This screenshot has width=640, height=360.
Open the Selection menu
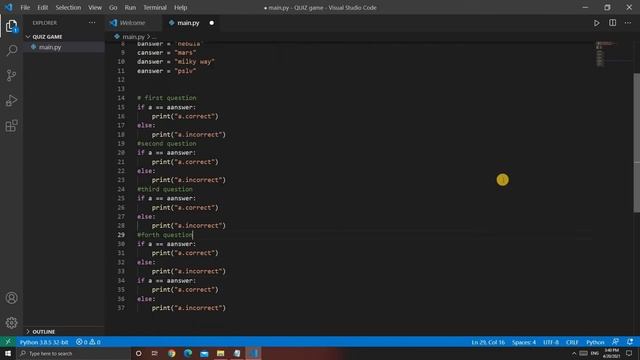pyautogui.click(x=68, y=7)
